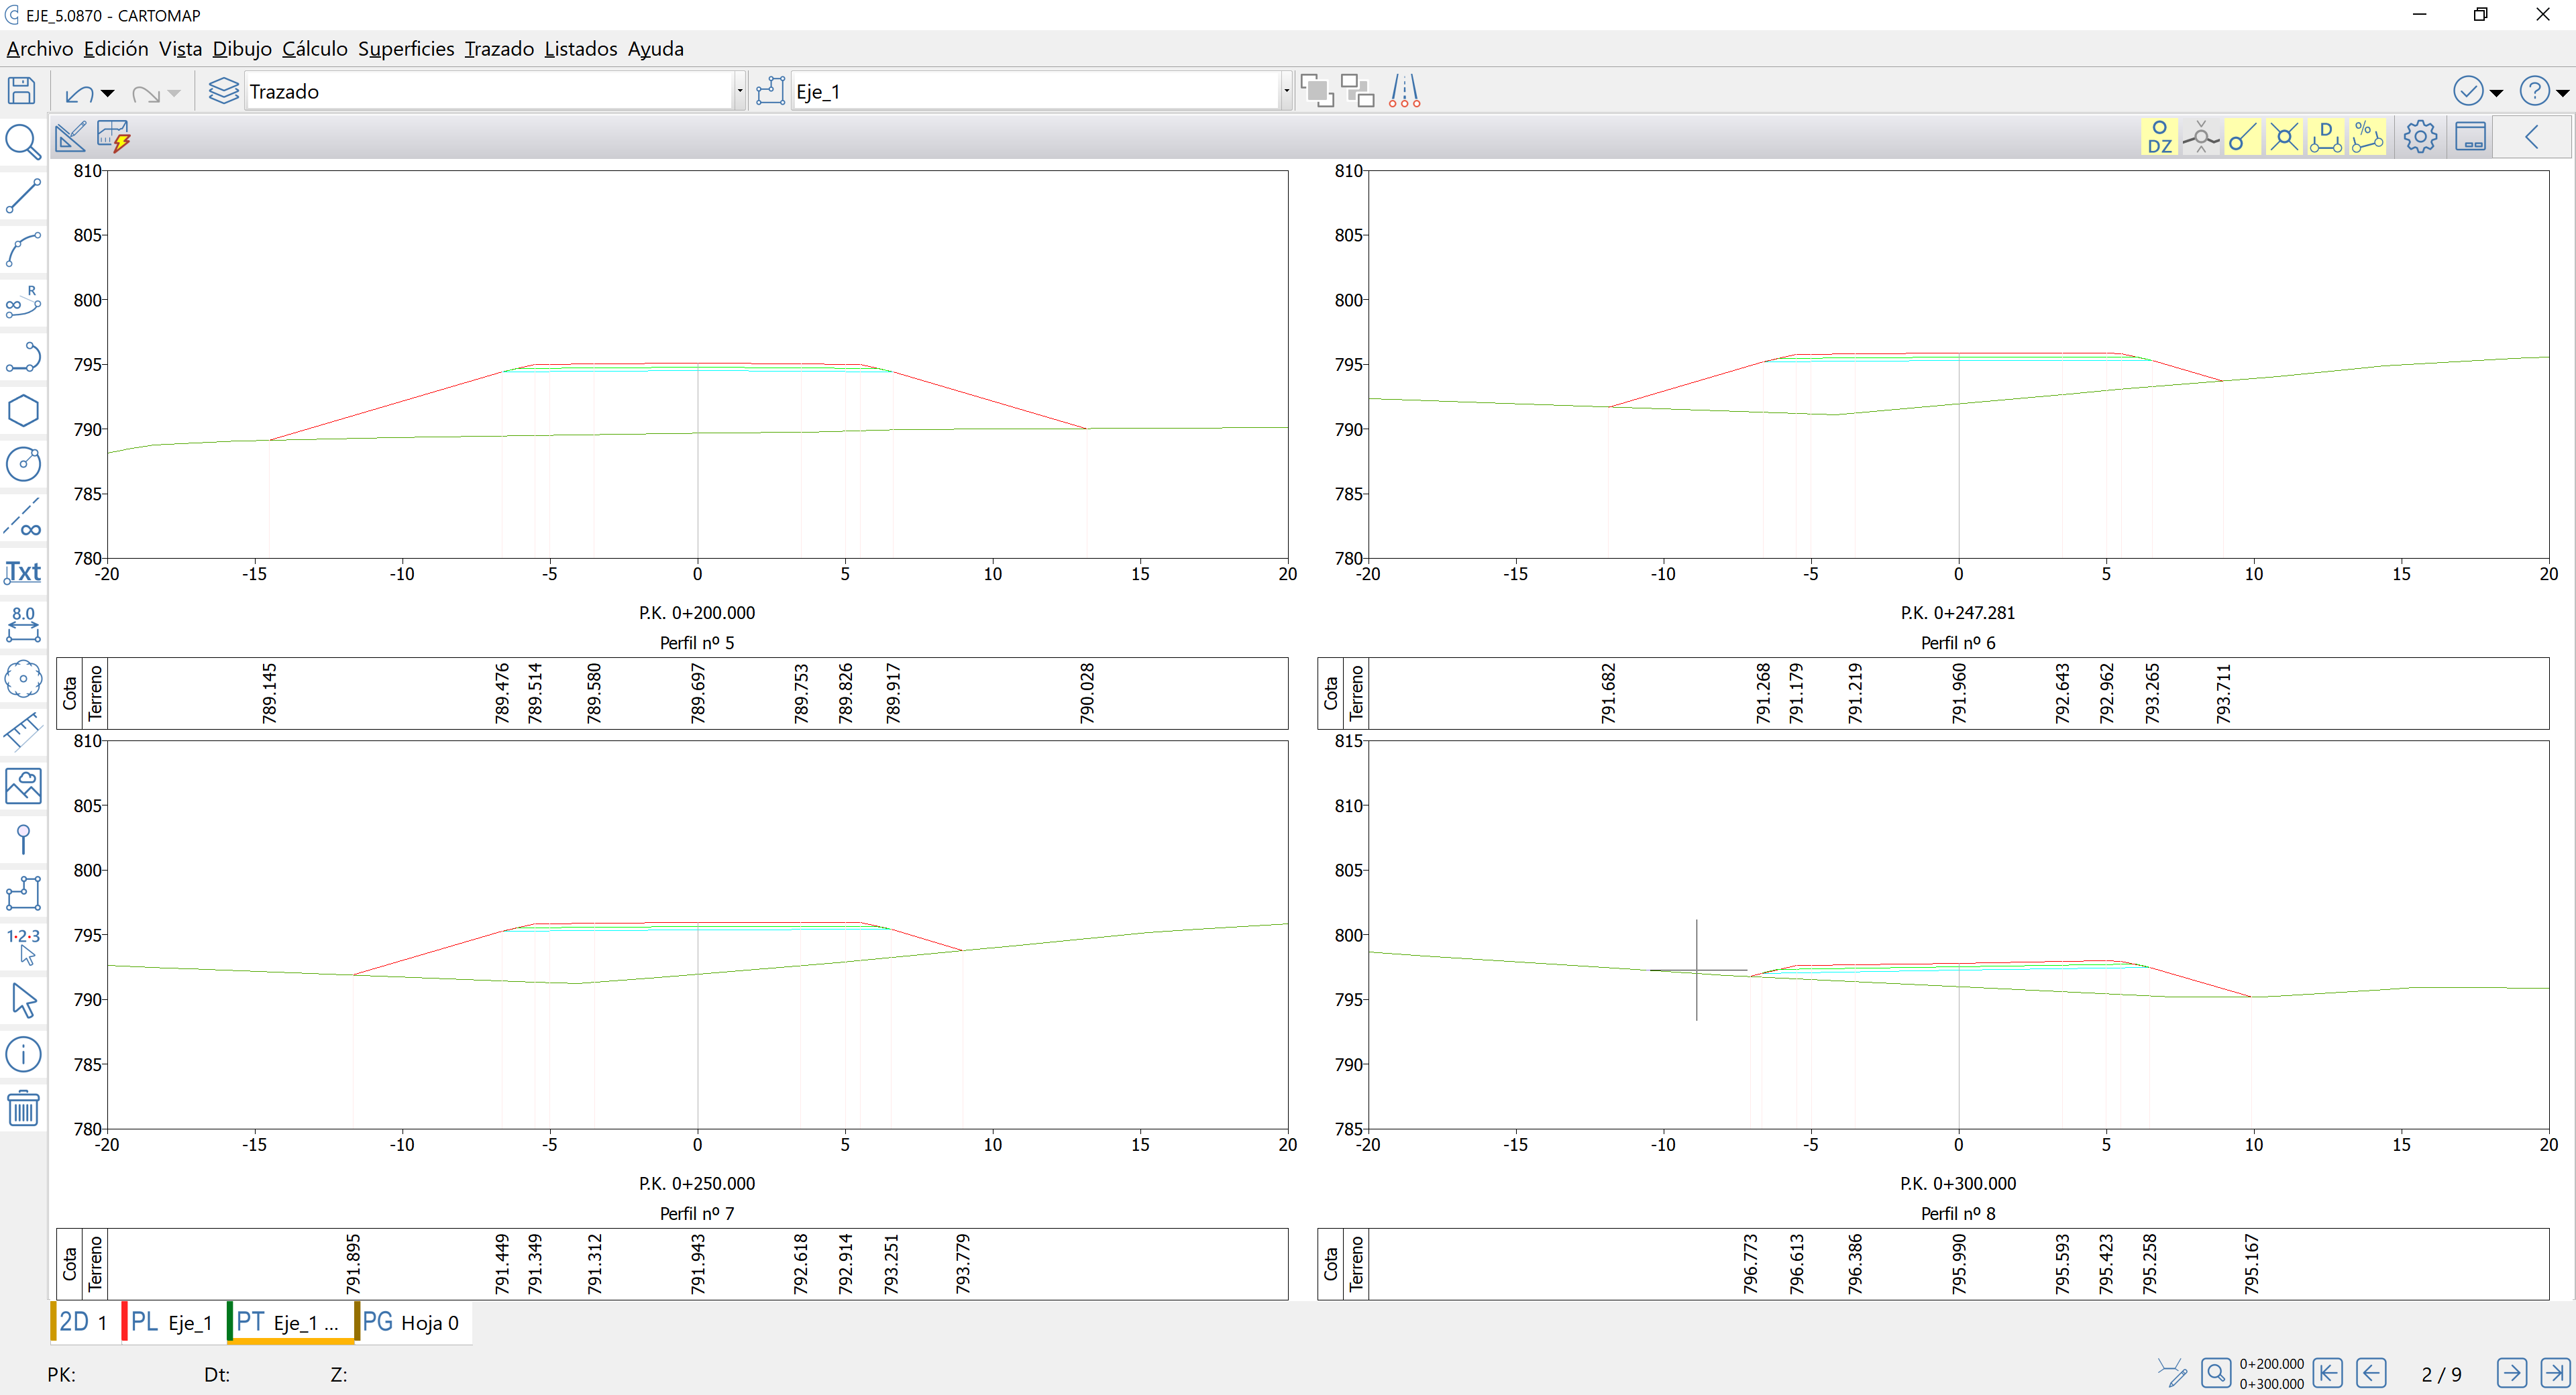Toggle the percent slope snap mode
The height and width of the screenshot is (1395, 2576).
(2367, 137)
